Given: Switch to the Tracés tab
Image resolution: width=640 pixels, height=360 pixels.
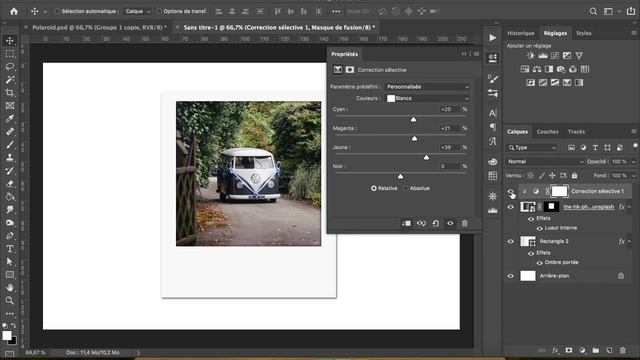Looking at the screenshot, I should coord(576,132).
